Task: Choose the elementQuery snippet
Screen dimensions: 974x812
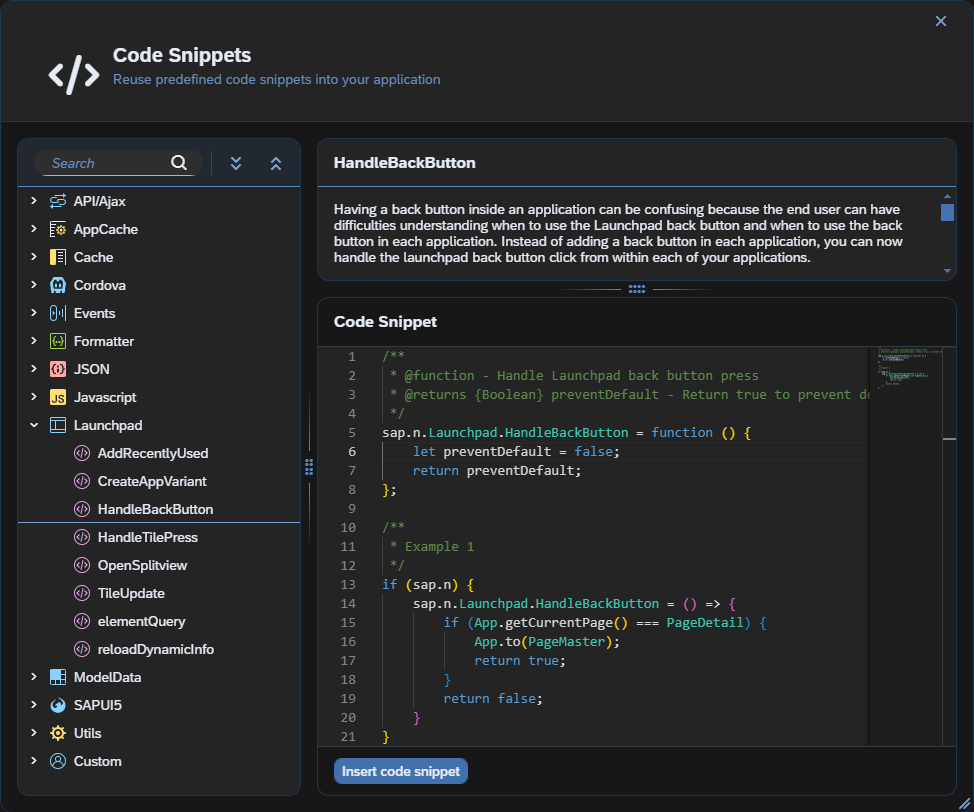Action: pos(159,621)
